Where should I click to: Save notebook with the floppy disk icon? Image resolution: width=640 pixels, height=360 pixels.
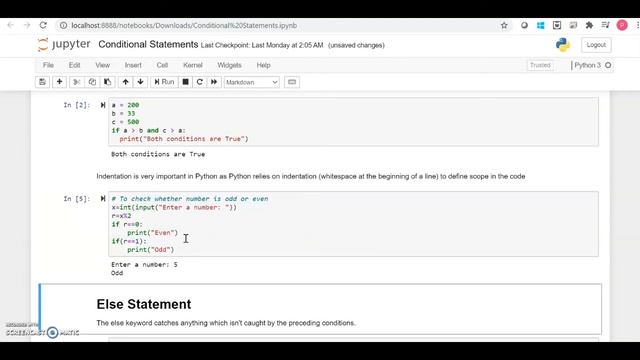[x=42, y=82]
